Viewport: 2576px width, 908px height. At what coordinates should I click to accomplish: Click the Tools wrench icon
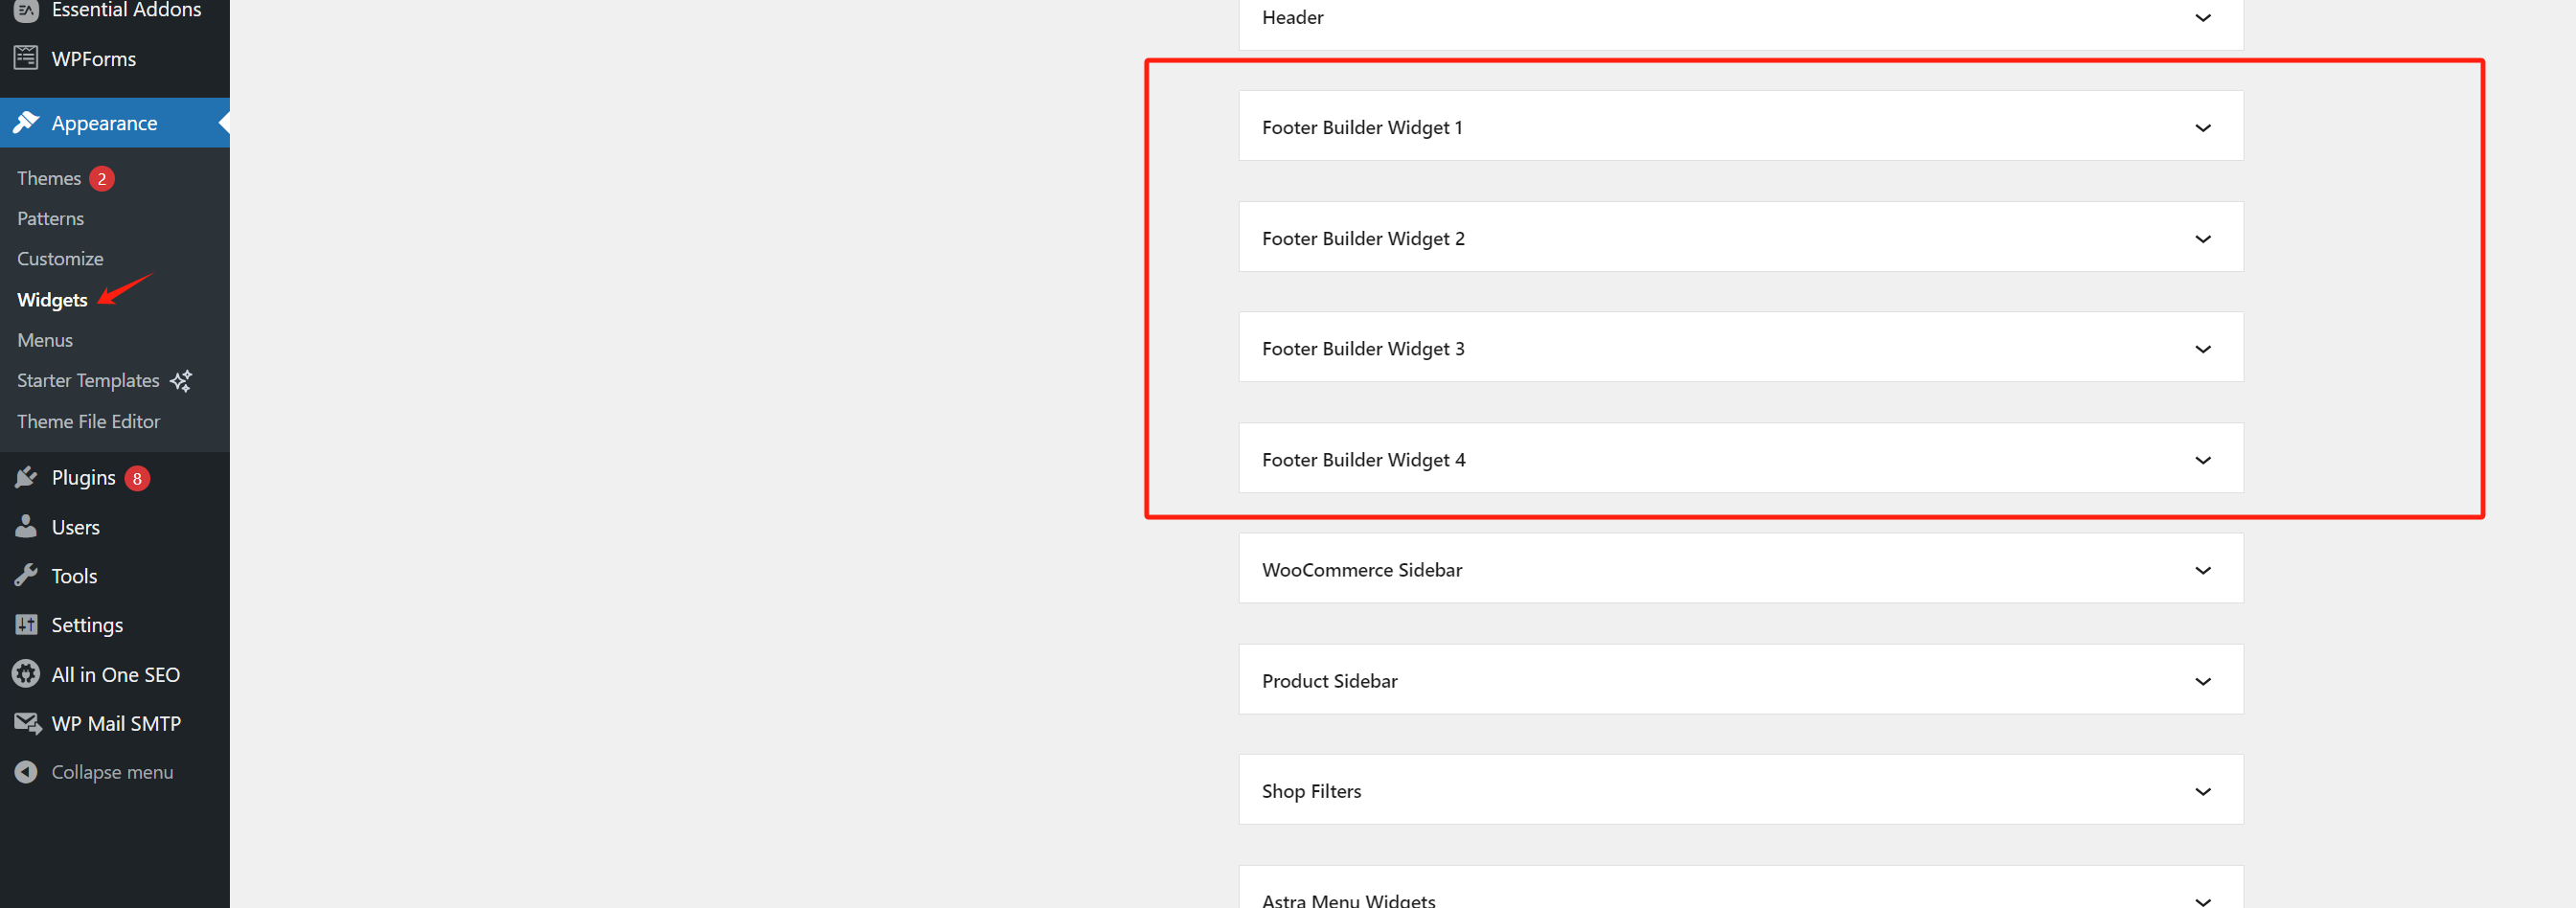26,576
